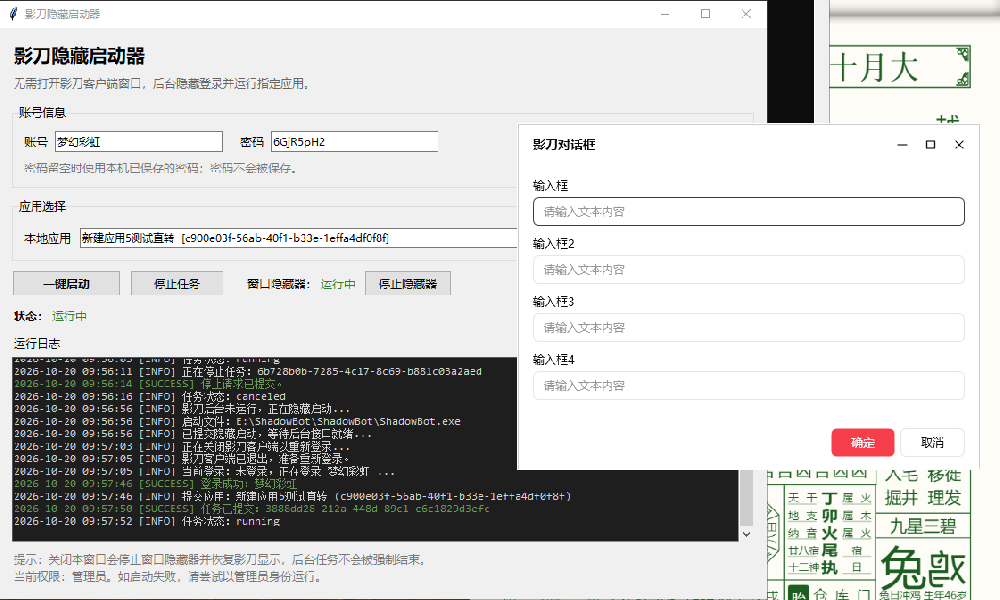The image size is (1000, 600).
Task: Click the feather icon in launcher title bar
Action: (13, 13)
